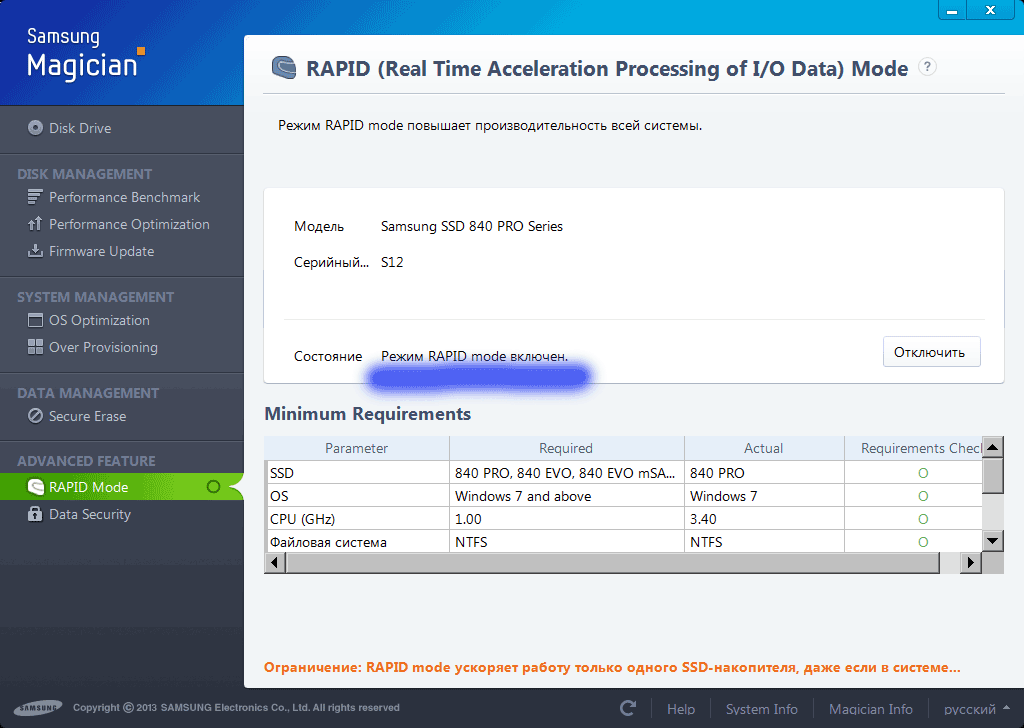Viewport: 1024px width, 728px height.
Task: Click the Required column header
Action: tap(566, 448)
